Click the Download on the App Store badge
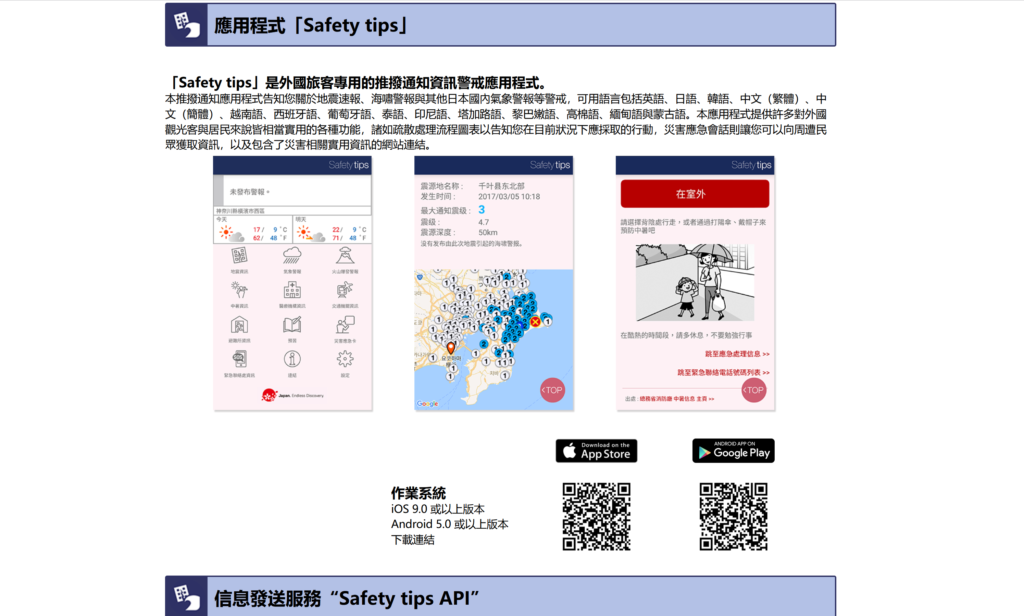This screenshot has height=616, width=1024. pyautogui.click(x=596, y=451)
